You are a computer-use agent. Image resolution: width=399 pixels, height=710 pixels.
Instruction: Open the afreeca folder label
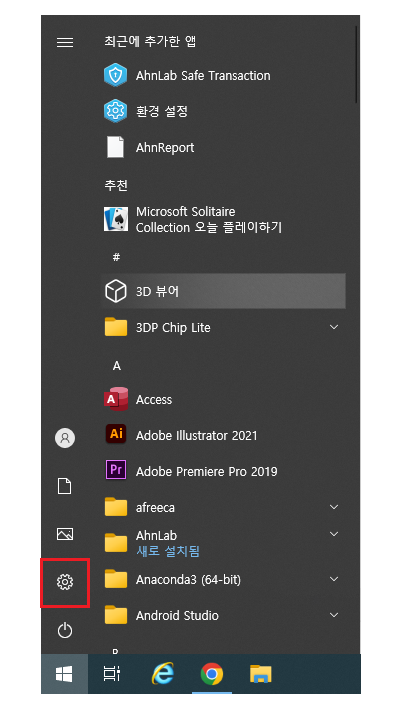155,508
